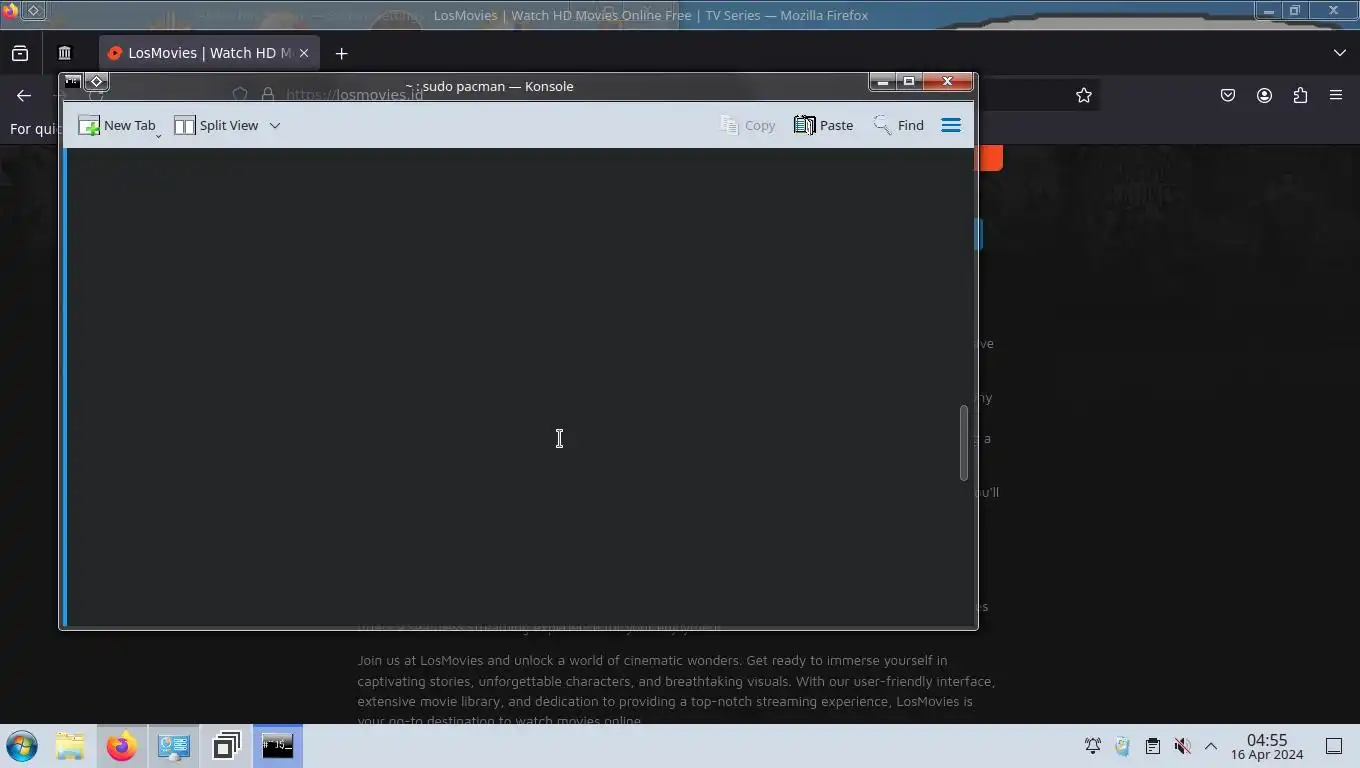The width and height of the screenshot is (1360, 768).
Task: Open application launcher start button
Action: click(22, 746)
